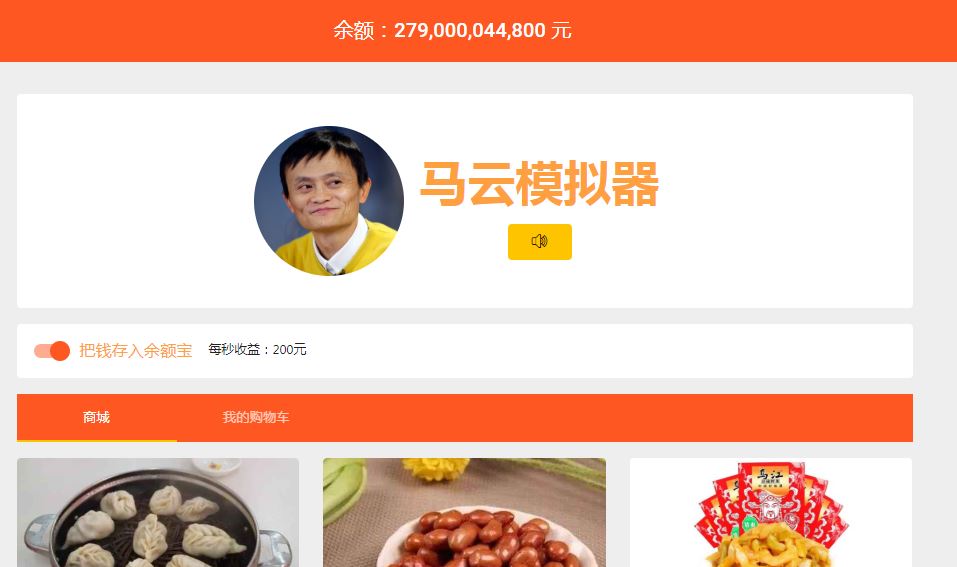
Task: Open the braised peanuts product image
Action: click(x=464, y=513)
